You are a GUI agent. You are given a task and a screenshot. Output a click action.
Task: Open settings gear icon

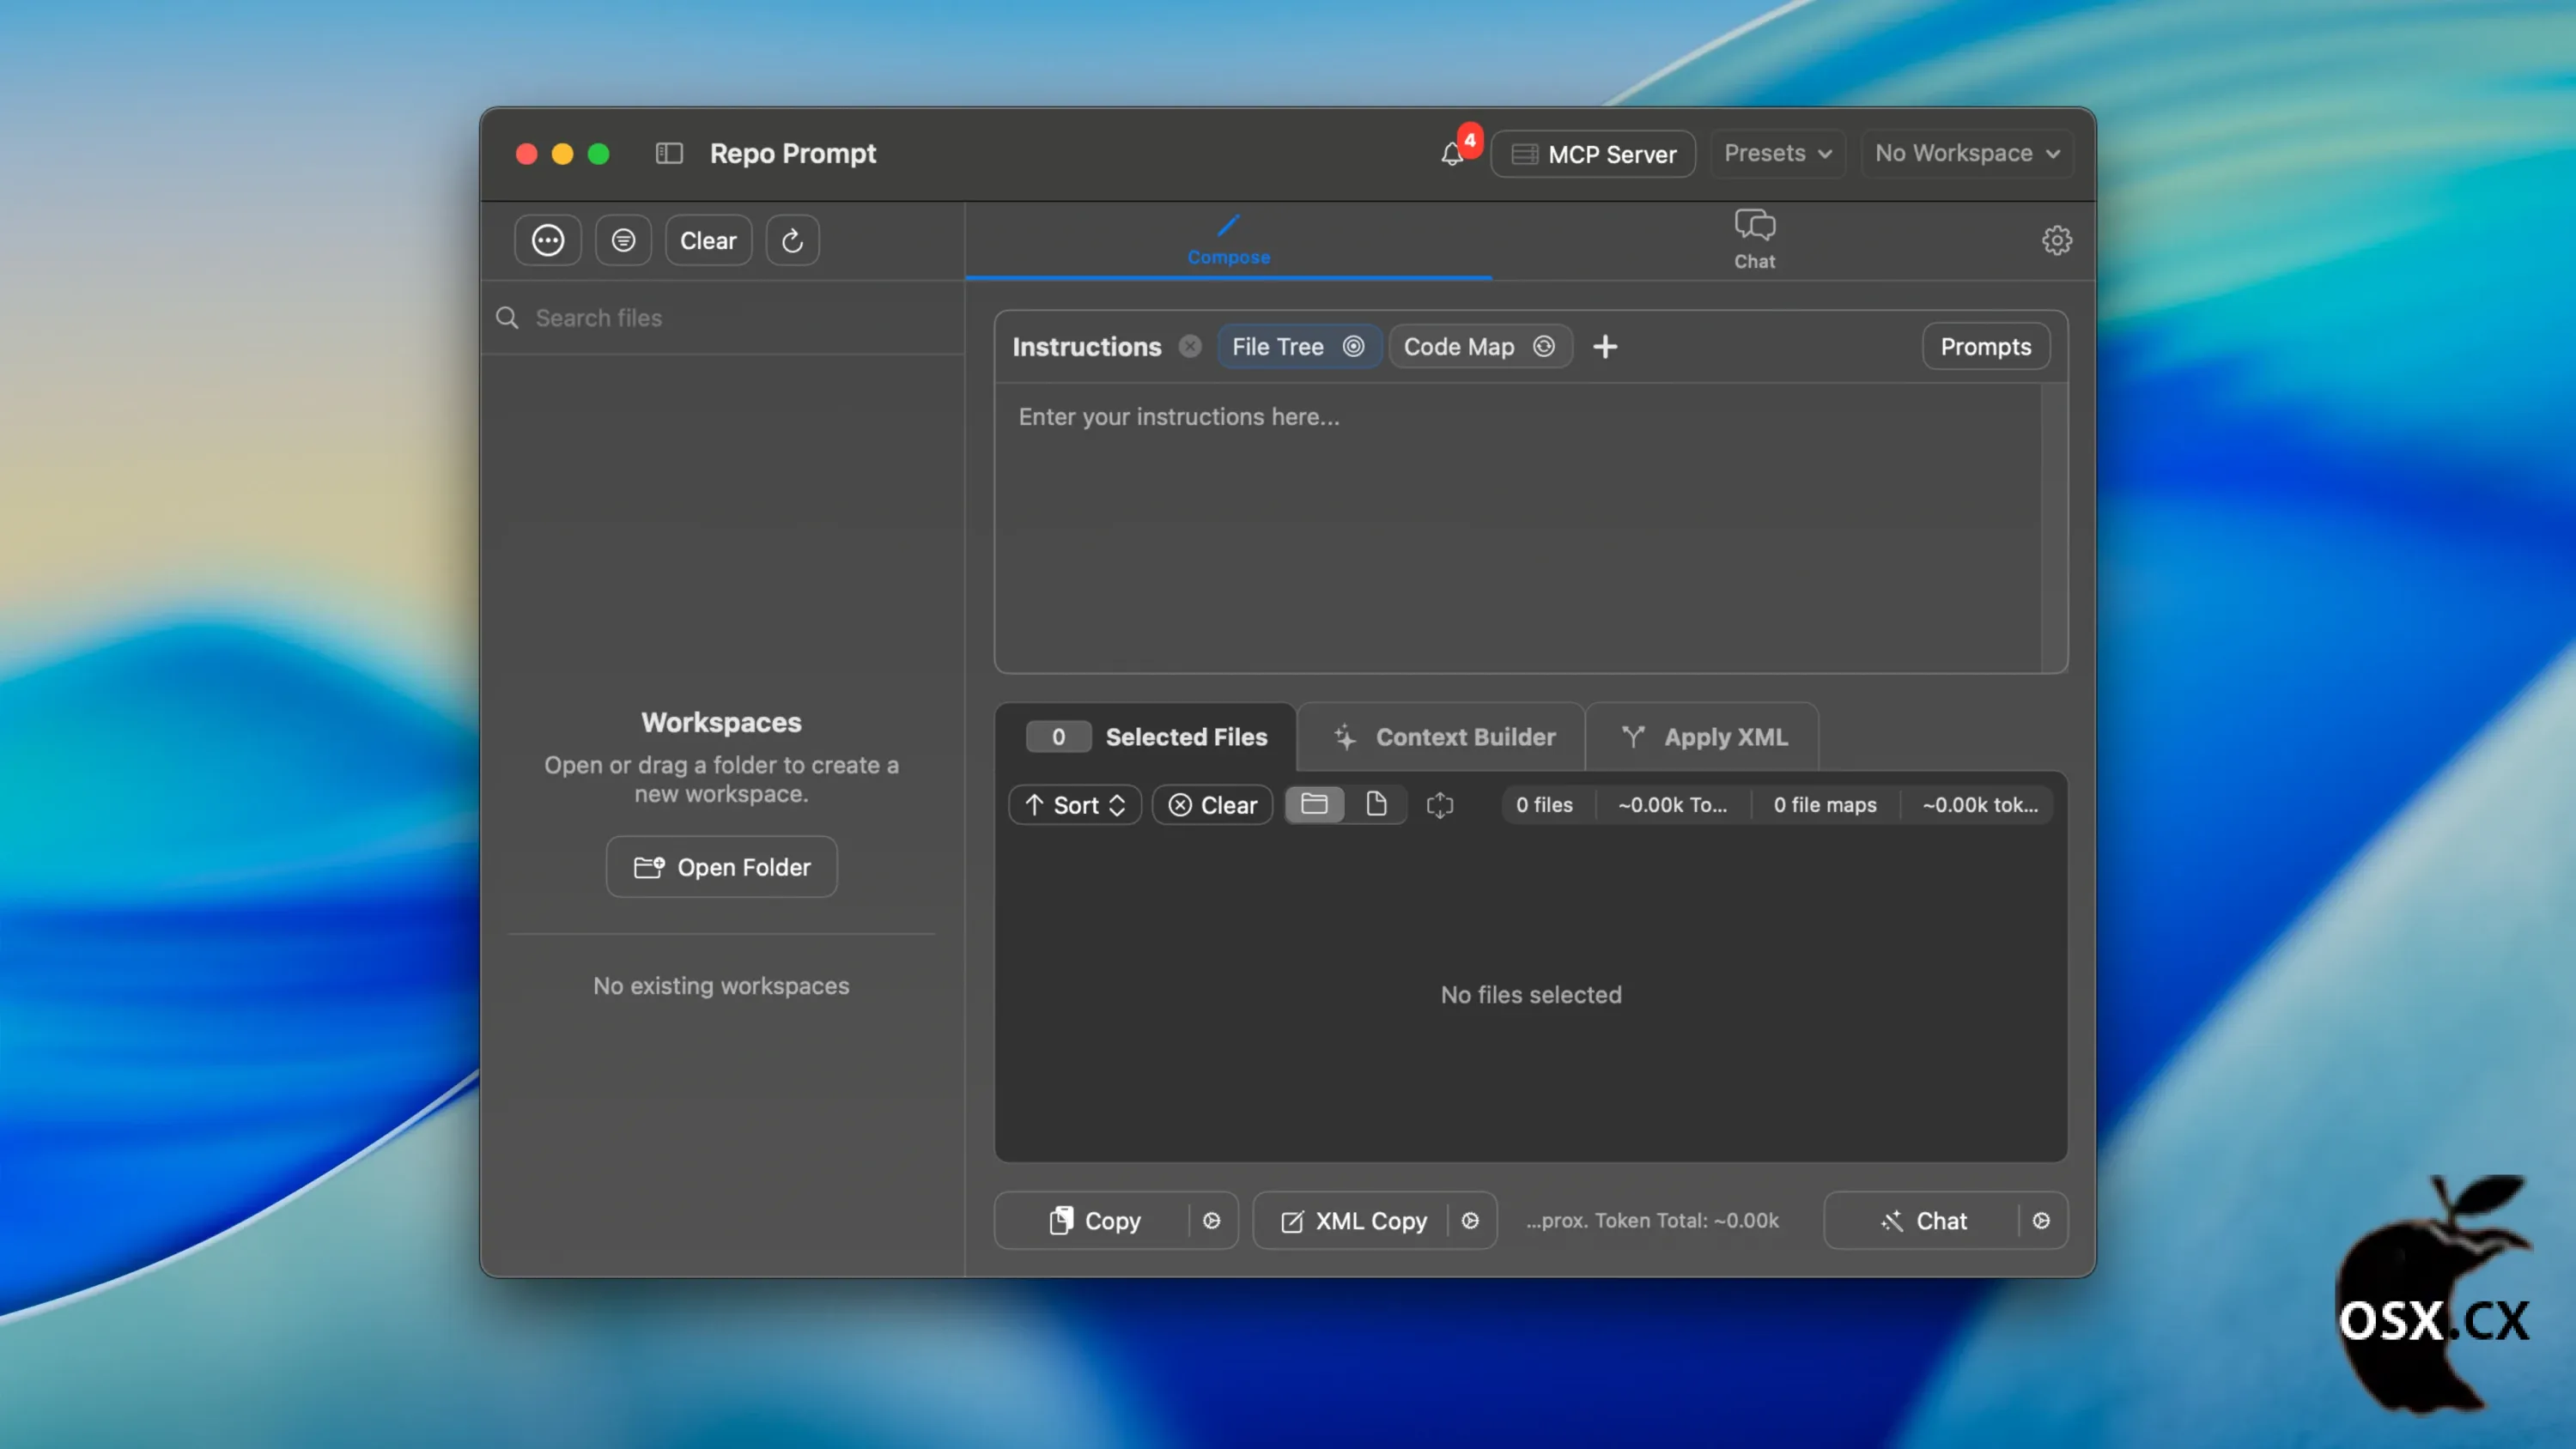[x=2056, y=240]
